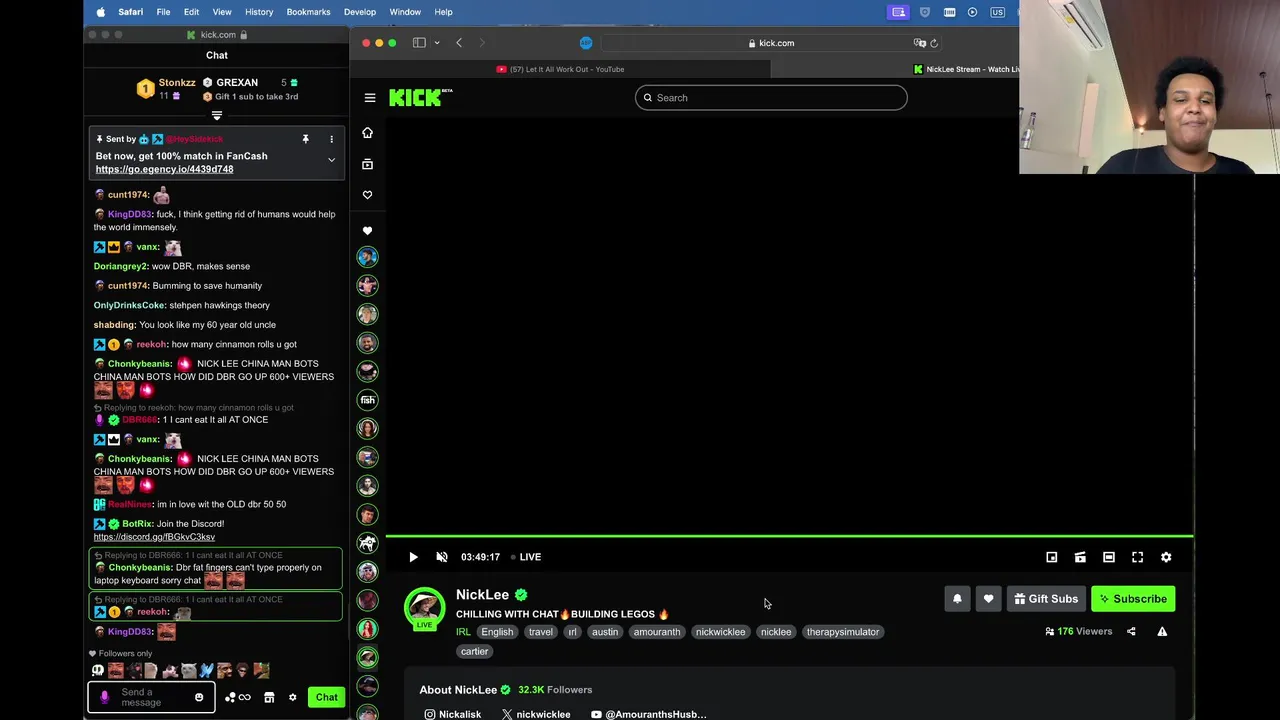Select the amouranth tag

(657, 632)
